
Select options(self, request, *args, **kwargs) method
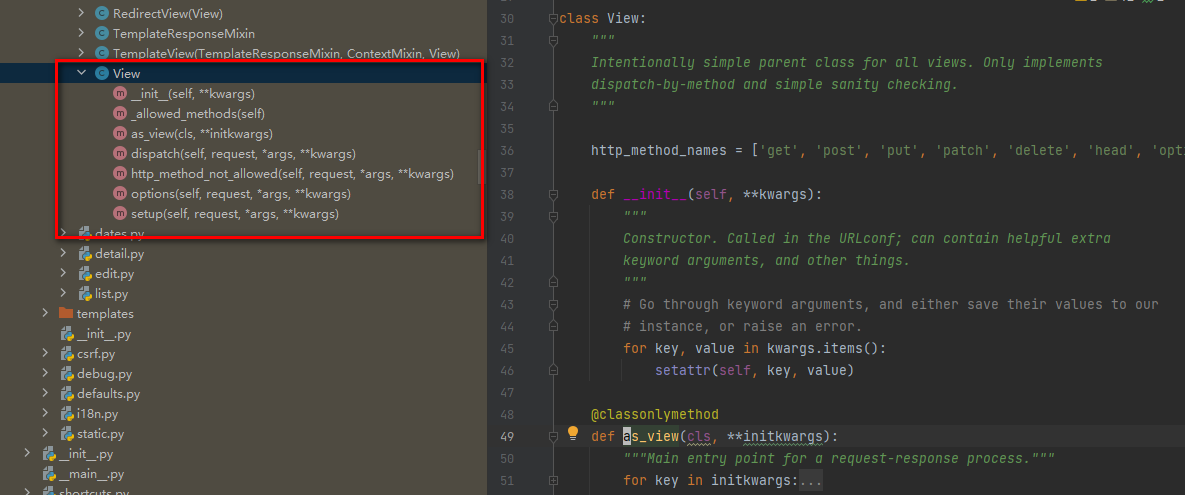241,193
